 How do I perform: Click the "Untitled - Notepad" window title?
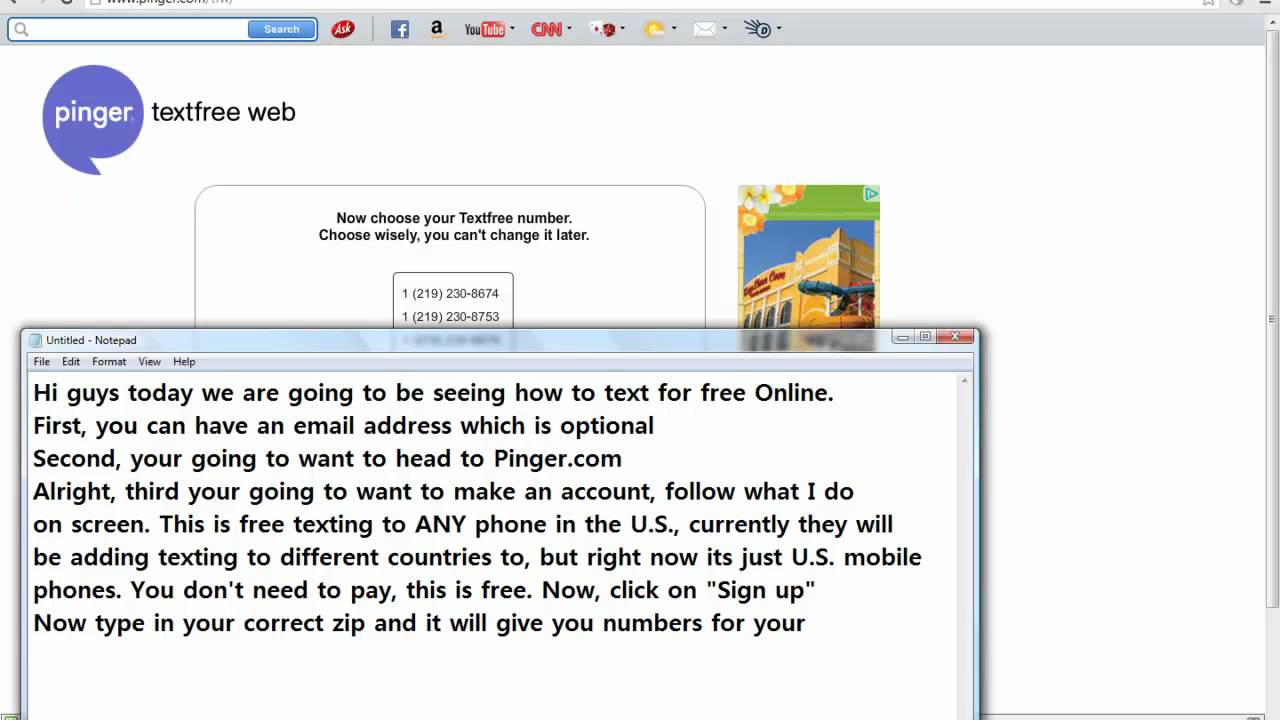pos(91,340)
